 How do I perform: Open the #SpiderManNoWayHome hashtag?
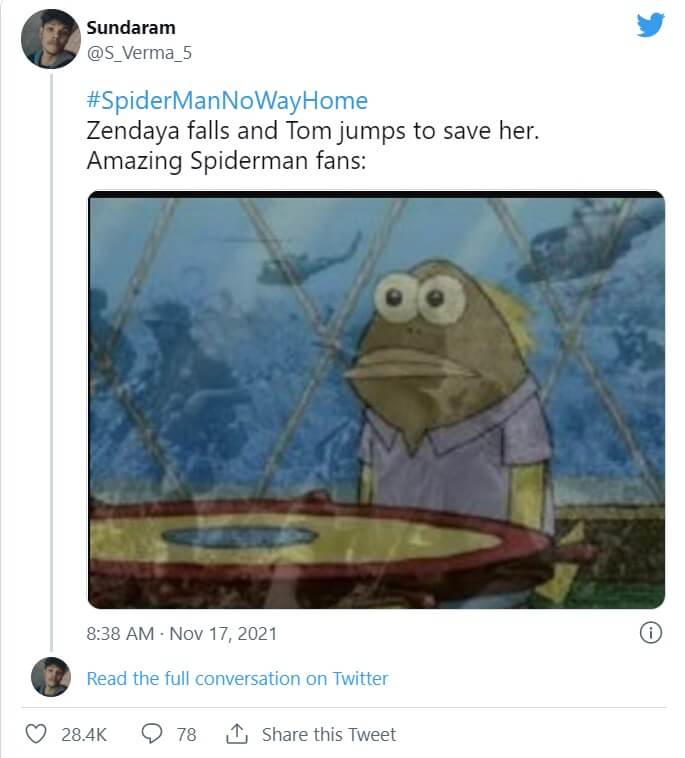click(x=227, y=101)
